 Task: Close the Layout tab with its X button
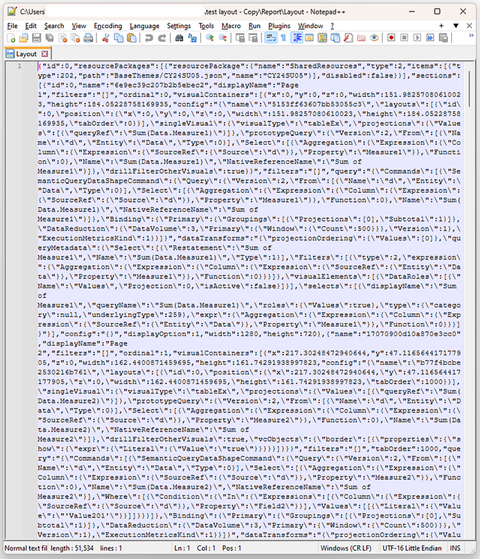click(45, 54)
